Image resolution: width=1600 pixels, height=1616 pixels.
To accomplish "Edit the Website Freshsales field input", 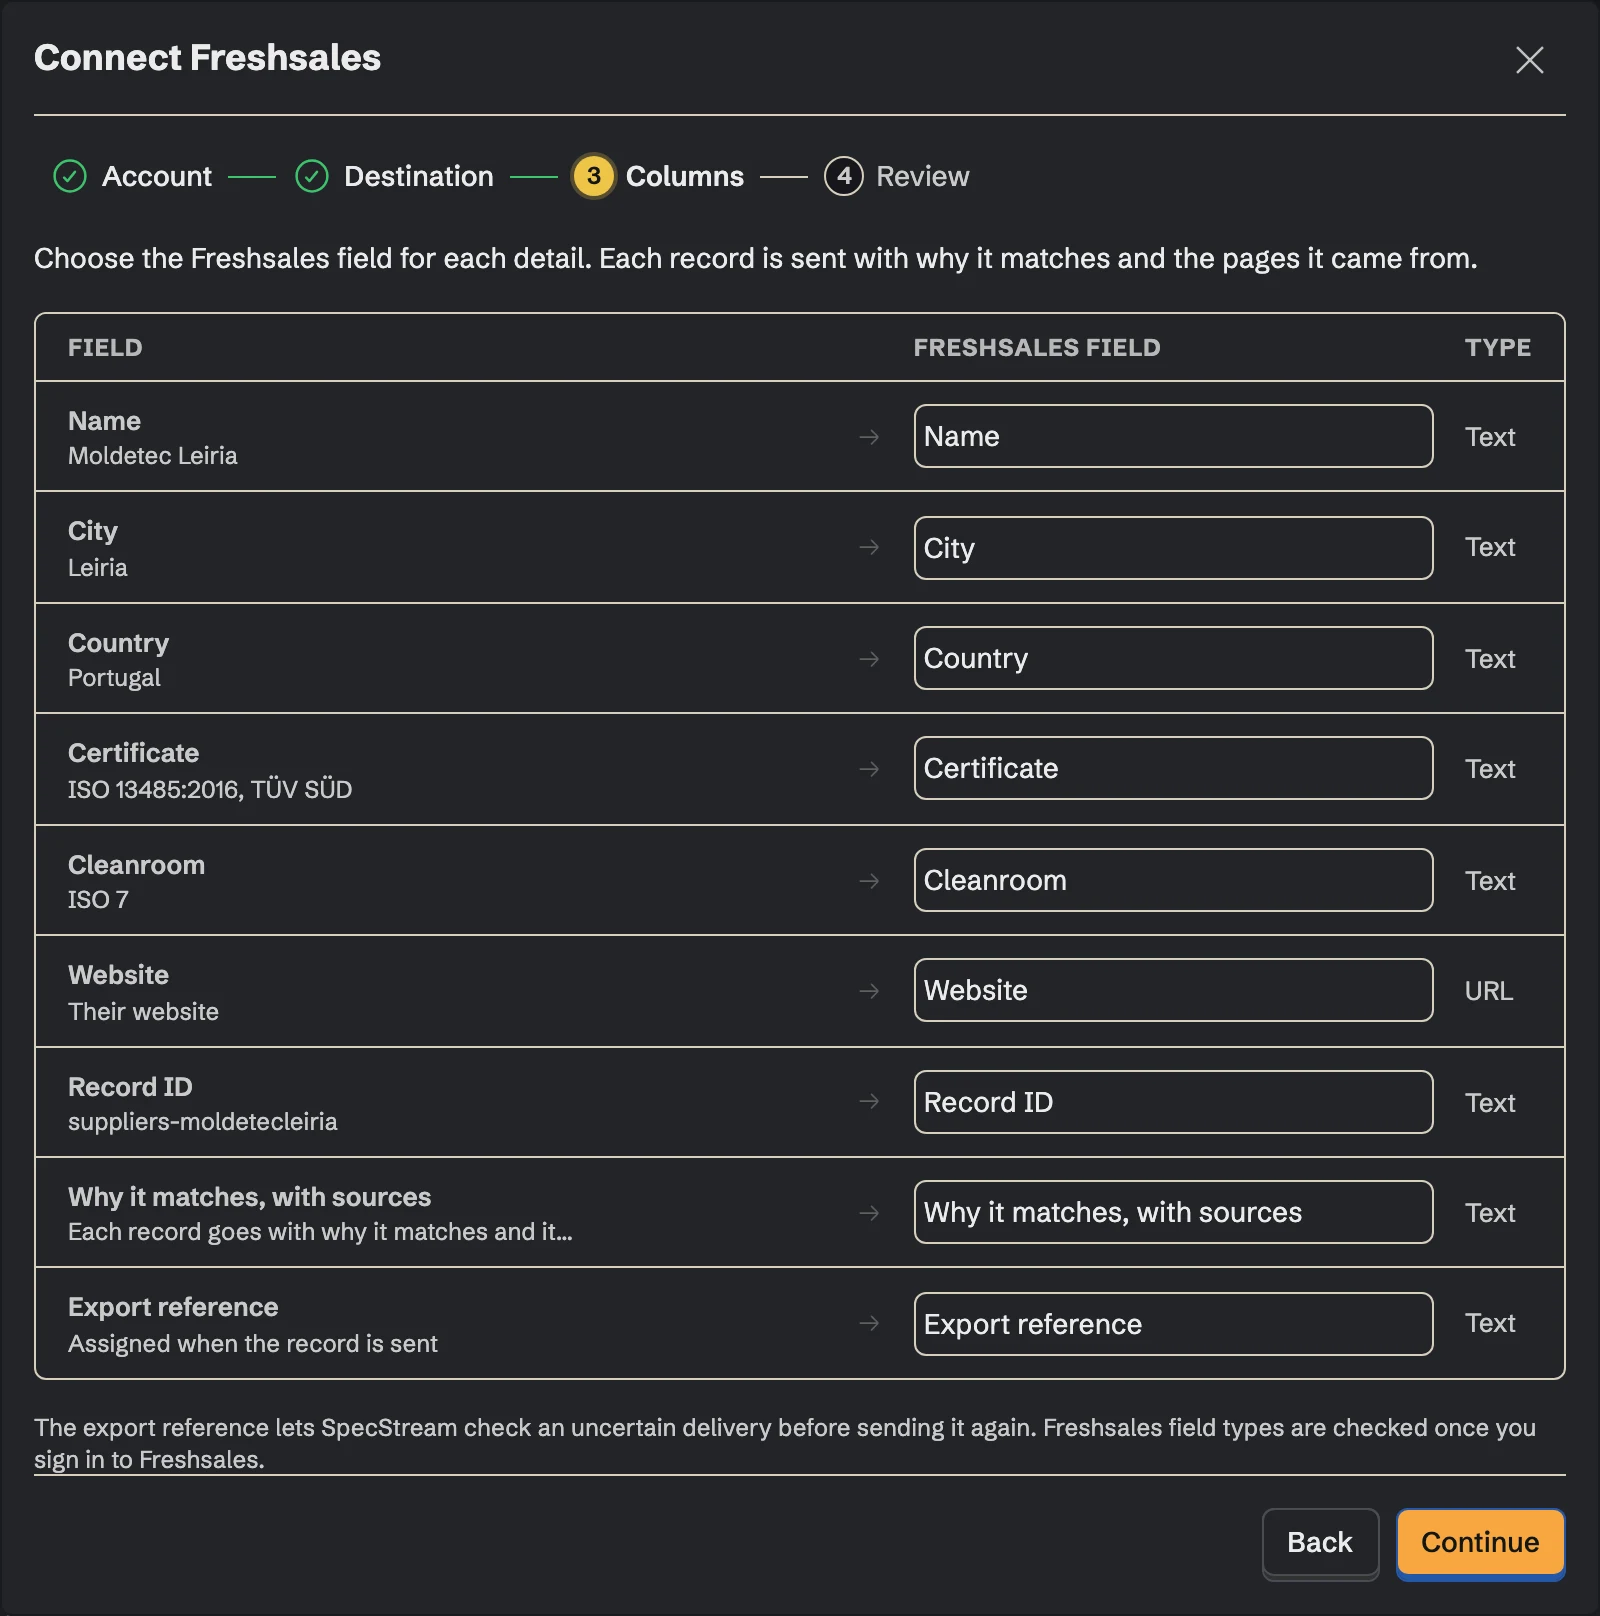I will point(1173,990).
